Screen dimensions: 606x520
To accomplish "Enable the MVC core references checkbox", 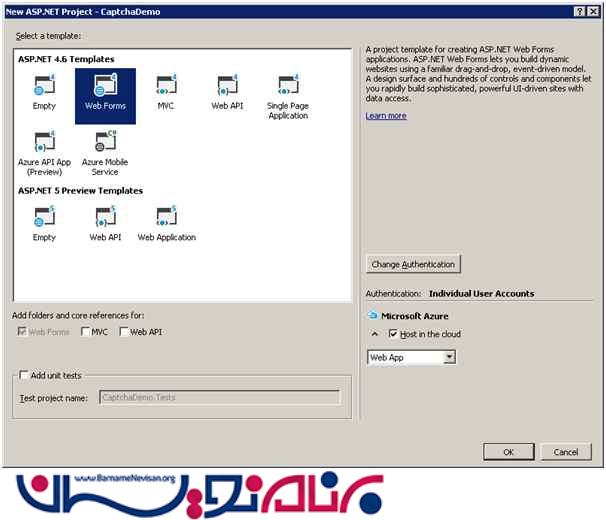I will (x=85, y=332).
